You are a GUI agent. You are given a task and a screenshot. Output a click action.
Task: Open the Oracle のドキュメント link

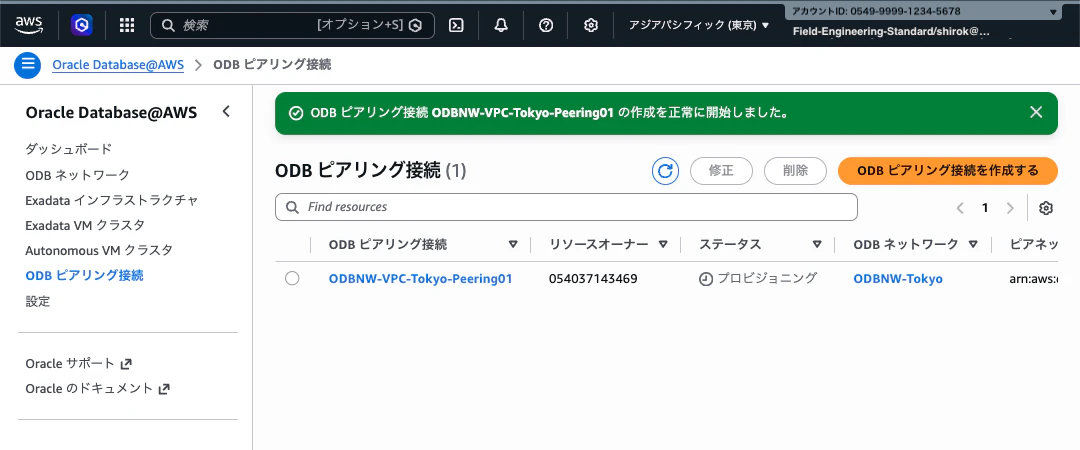89,389
